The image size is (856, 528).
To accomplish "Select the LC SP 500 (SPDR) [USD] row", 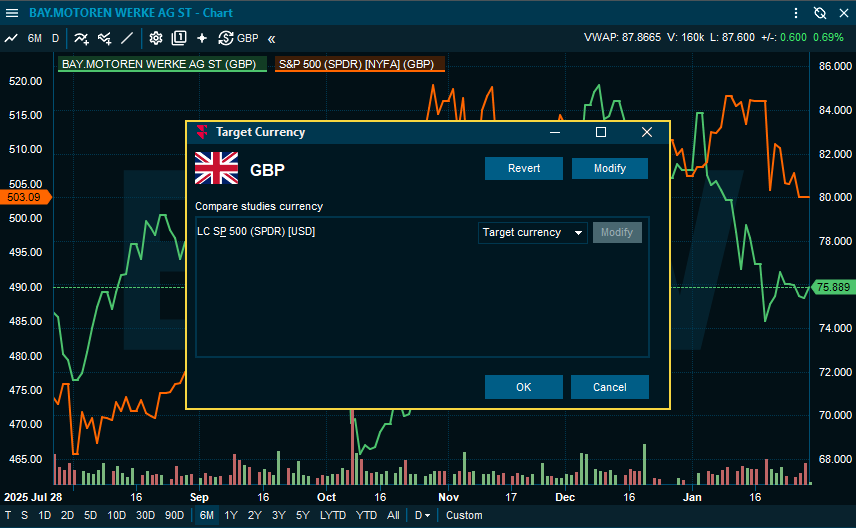I will (x=257, y=232).
